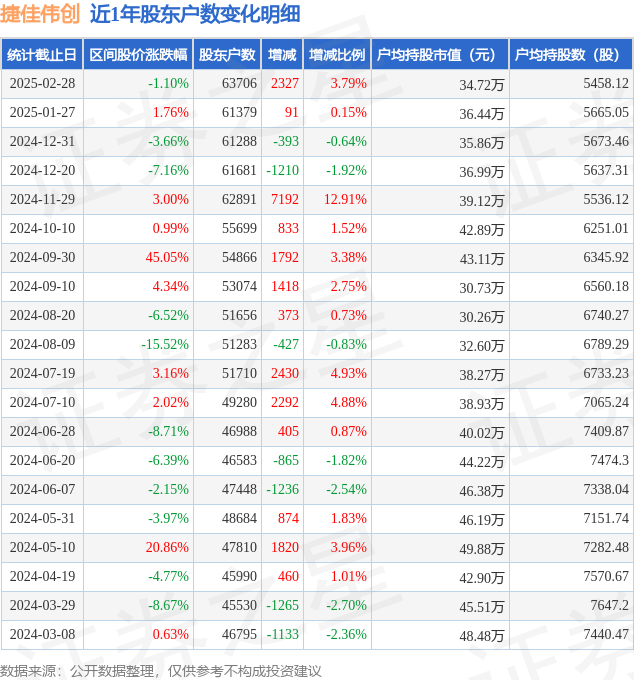Click the 20.86% price change cell
The image size is (634, 680).
167,548
